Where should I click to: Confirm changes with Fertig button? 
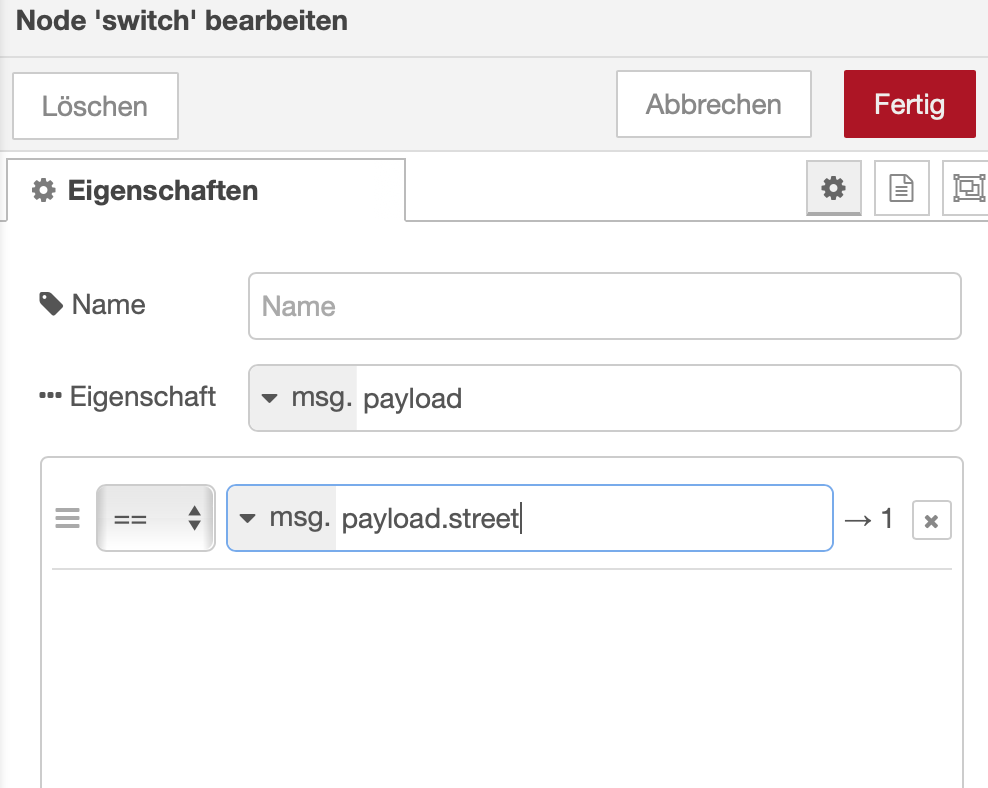point(909,104)
